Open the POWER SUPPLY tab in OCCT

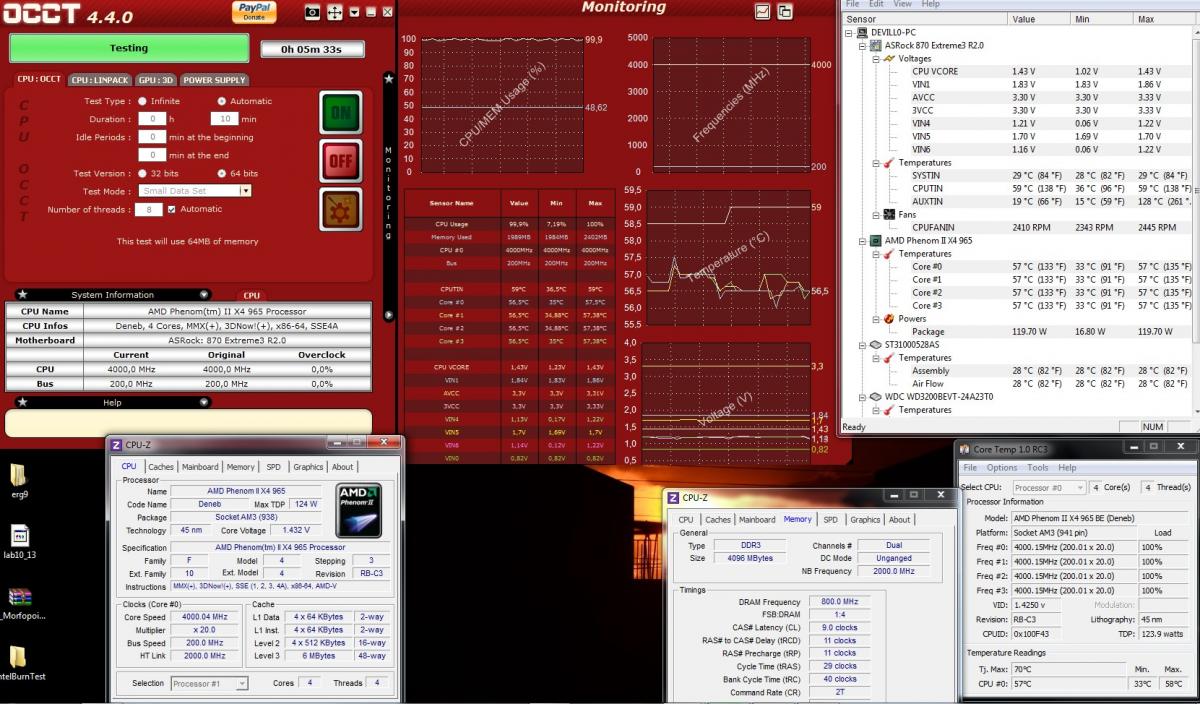(x=214, y=80)
